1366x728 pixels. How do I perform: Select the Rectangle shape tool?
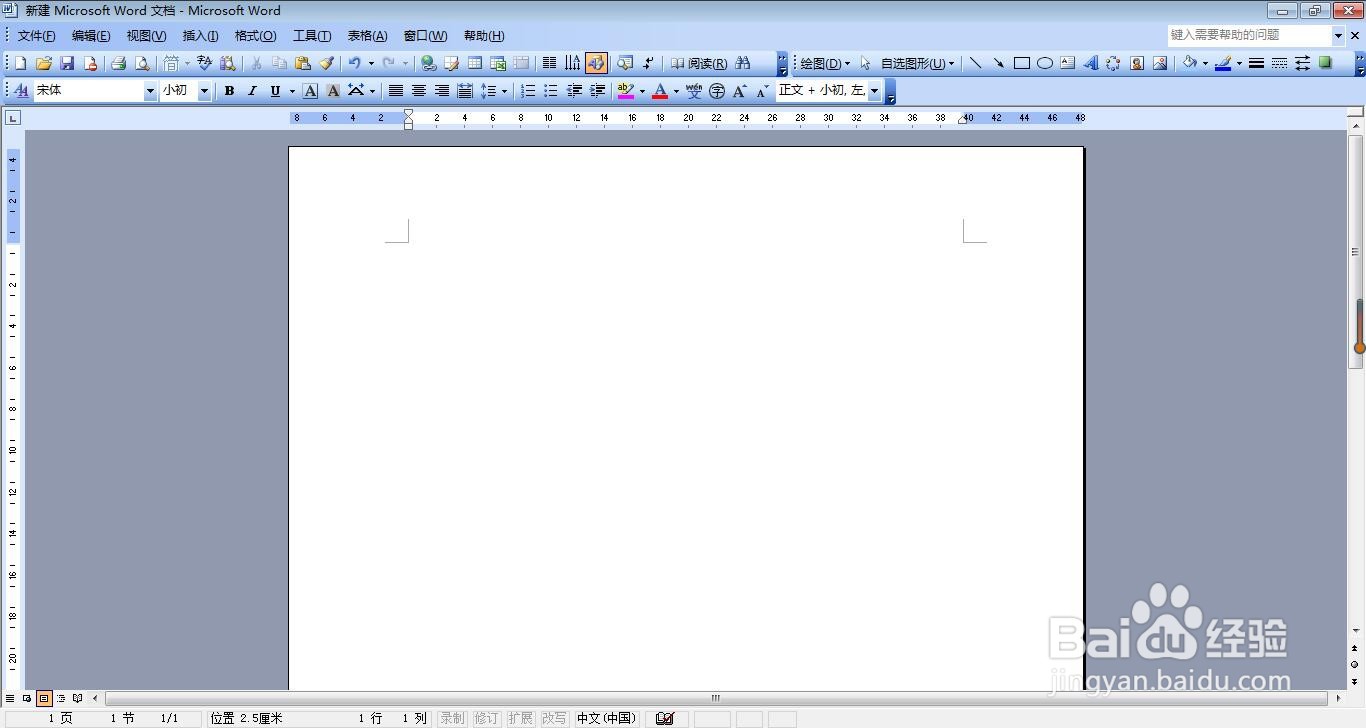(x=1021, y=63)
